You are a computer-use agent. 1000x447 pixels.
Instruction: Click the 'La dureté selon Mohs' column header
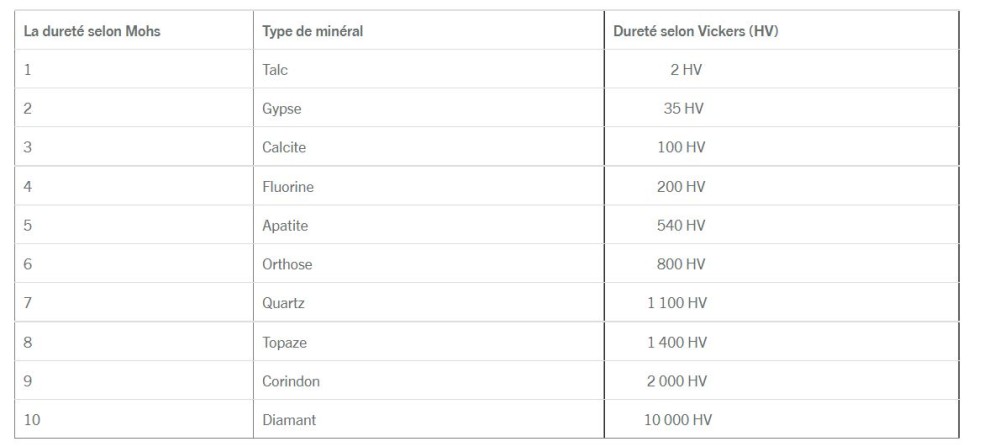[92, 31]
